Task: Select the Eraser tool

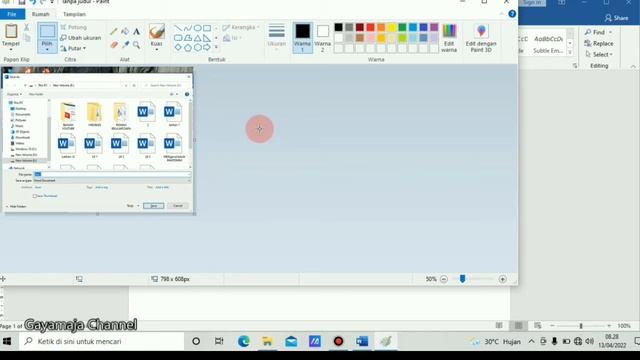Action: click(114, 44)
